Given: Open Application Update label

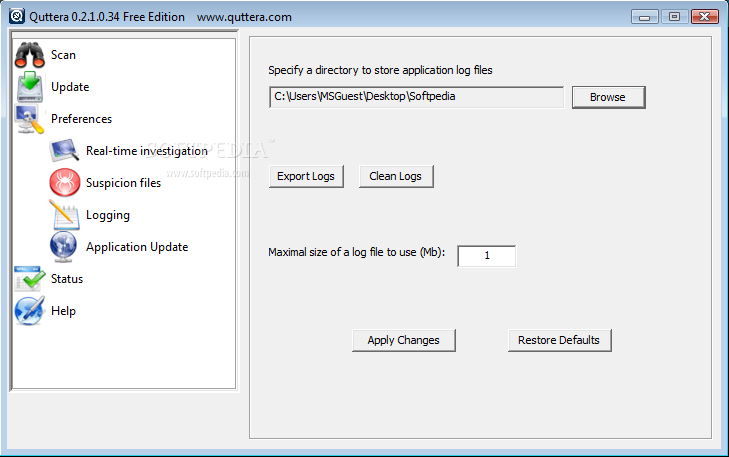Looking at the screenshot, I should point(137,247).
